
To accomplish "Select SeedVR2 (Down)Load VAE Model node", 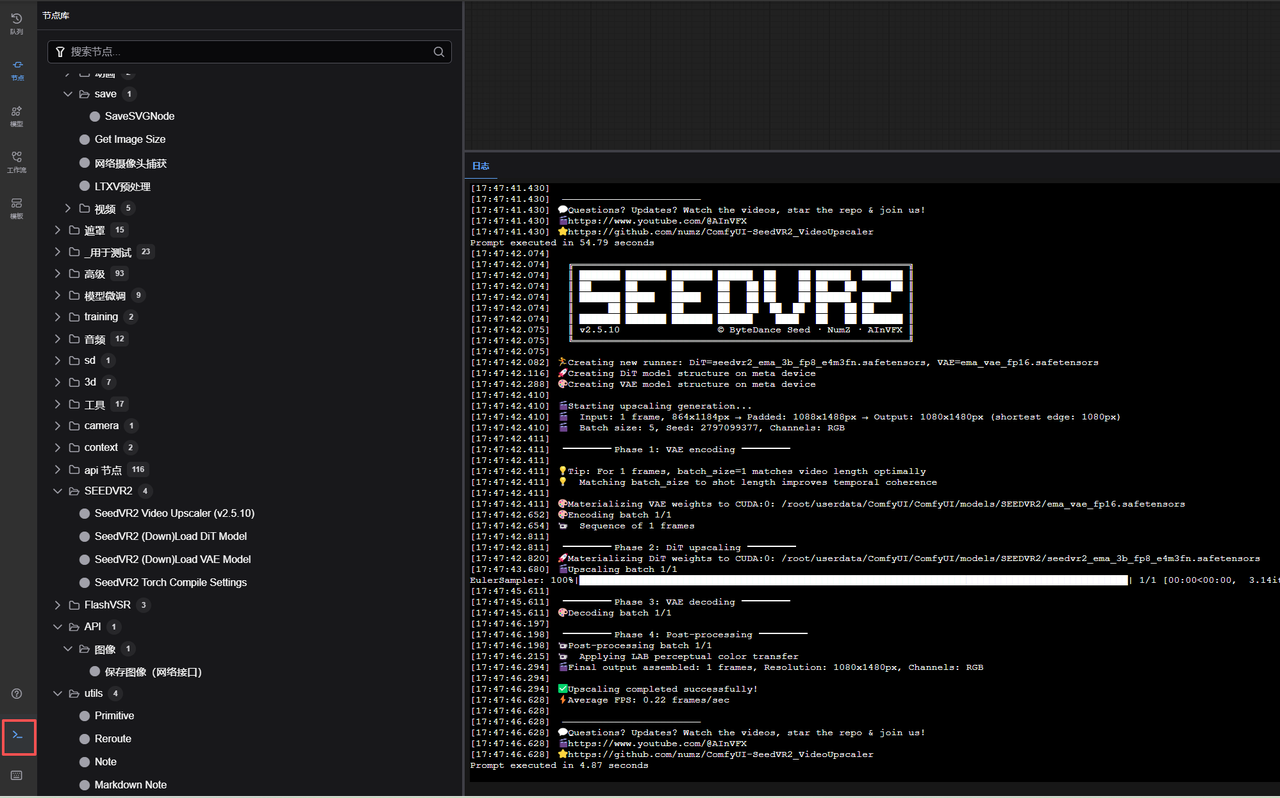I will [173, 559].
